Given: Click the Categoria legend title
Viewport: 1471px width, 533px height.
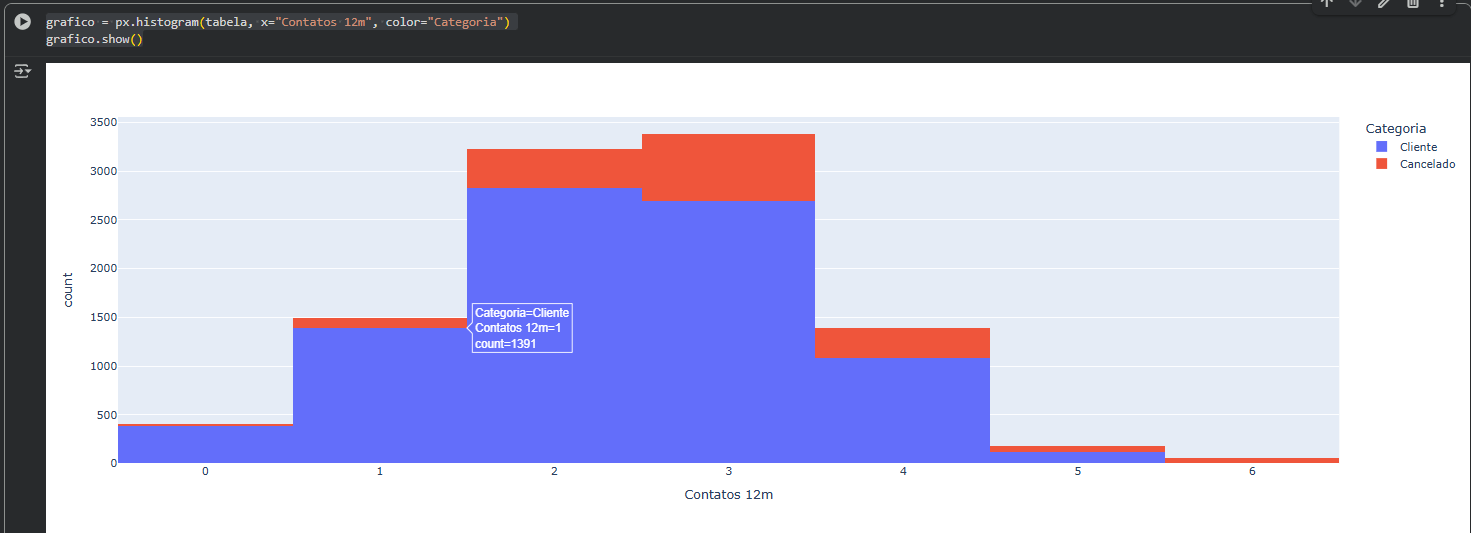Looking at the screenshot, I should tap(1396, 129).
